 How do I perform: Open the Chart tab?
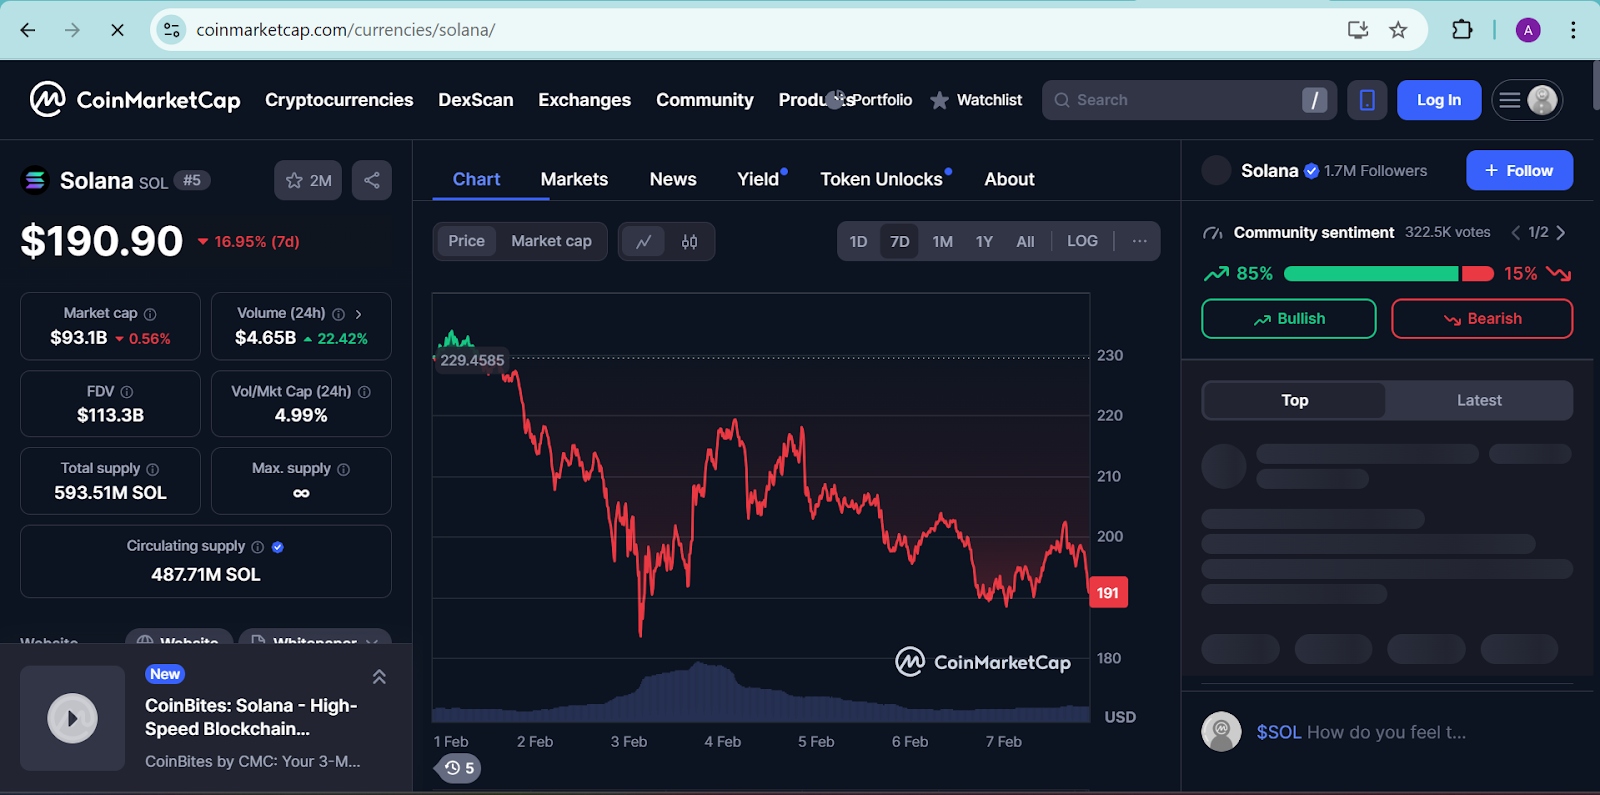coord(476,179)
